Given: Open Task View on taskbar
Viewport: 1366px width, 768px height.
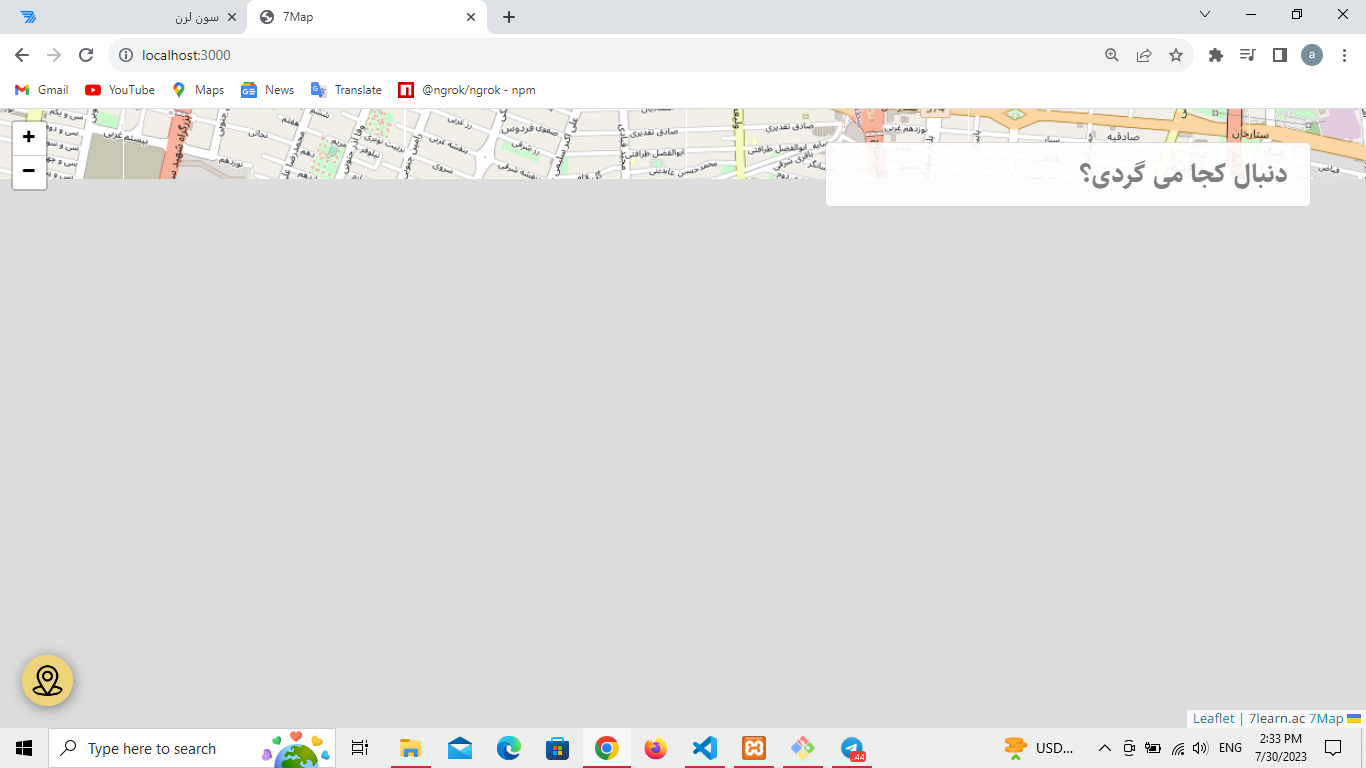Looking at the screenshot, I should pos(360,748).
